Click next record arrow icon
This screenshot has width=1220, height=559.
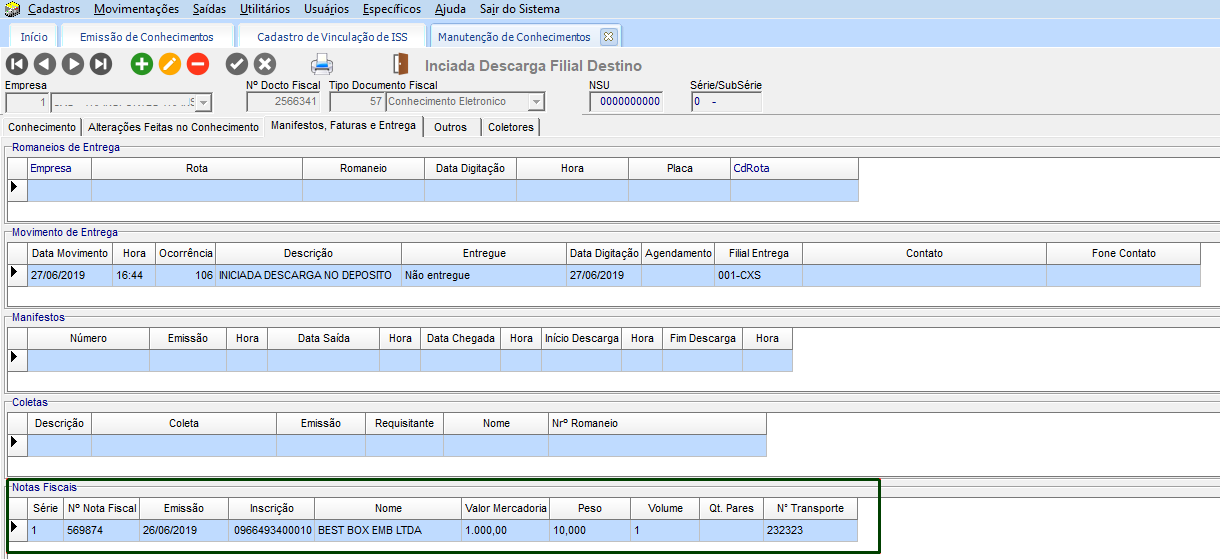tap(73, 65)
